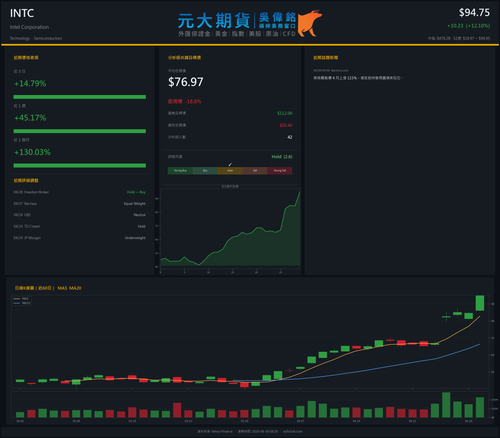Click the 元大期貨 banner title

(x=214, y=21)
